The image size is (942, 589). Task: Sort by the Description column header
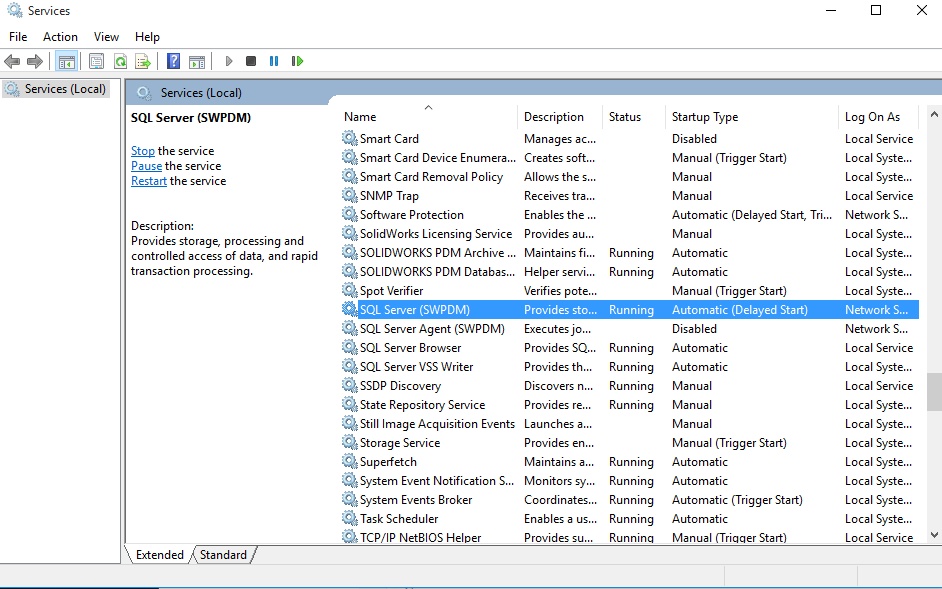coord(559,117)
